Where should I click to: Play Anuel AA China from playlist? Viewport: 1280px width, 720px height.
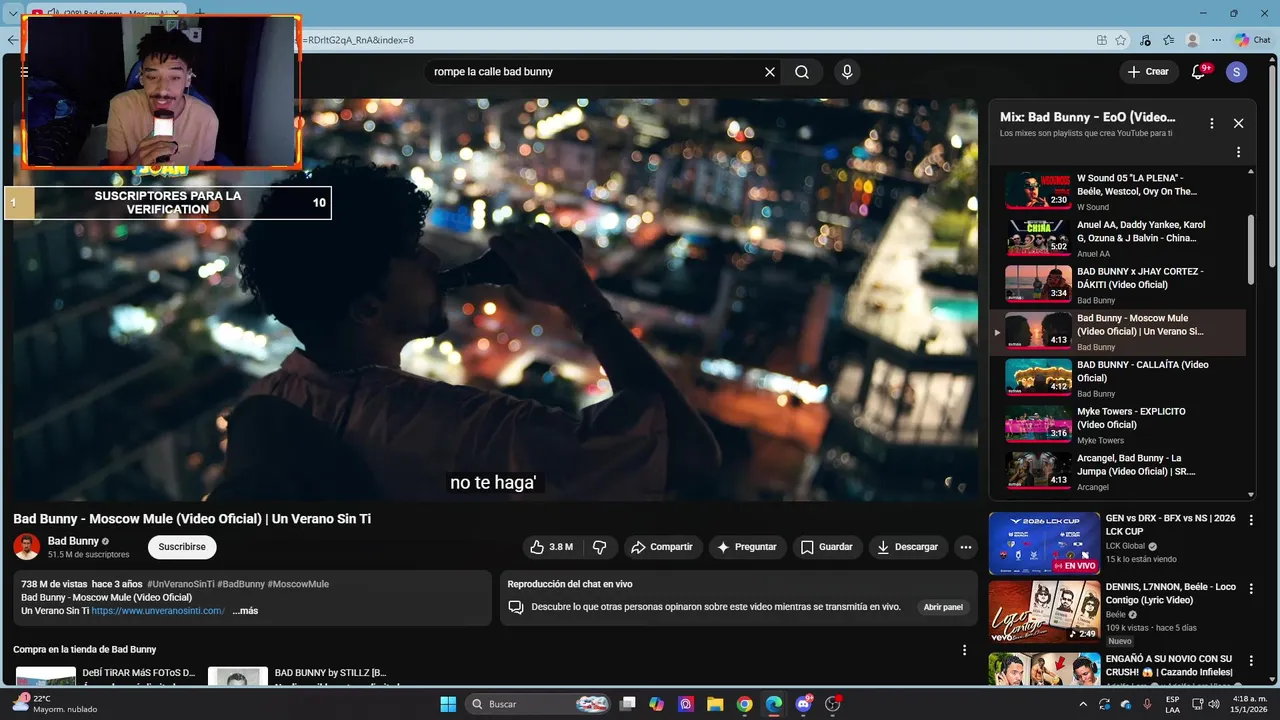point(1118,238)
